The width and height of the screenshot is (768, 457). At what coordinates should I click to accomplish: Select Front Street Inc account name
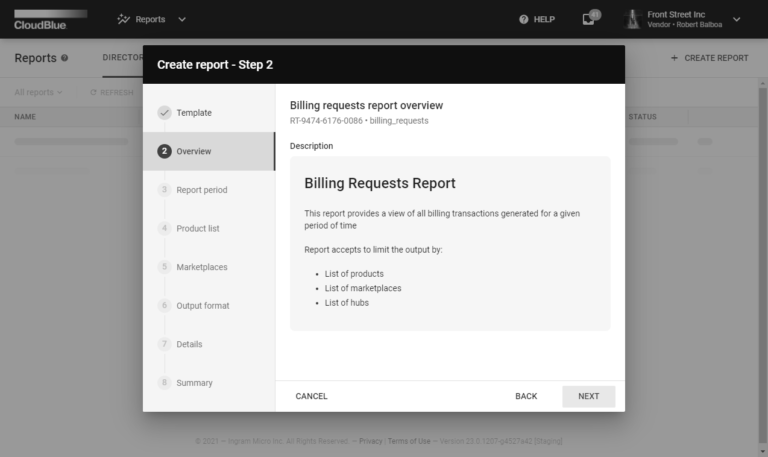[676, 15]
